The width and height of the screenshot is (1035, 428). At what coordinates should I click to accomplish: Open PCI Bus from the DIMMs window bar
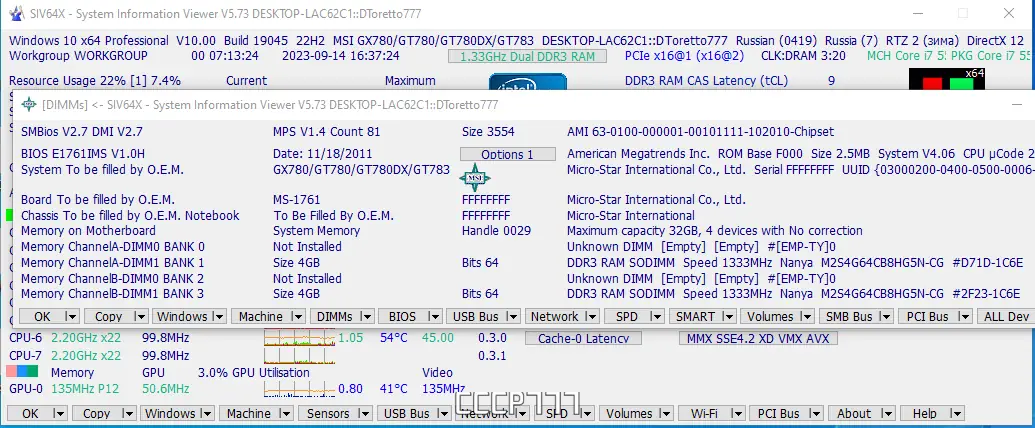point(928,316)
